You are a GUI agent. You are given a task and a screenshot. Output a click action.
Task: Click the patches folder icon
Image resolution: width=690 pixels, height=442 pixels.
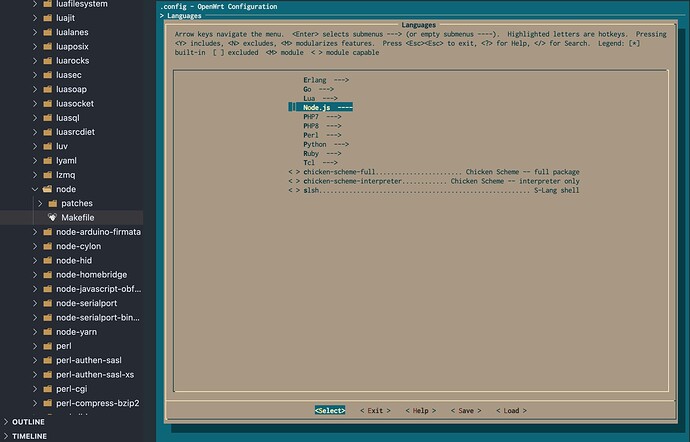tap(53, 203)
